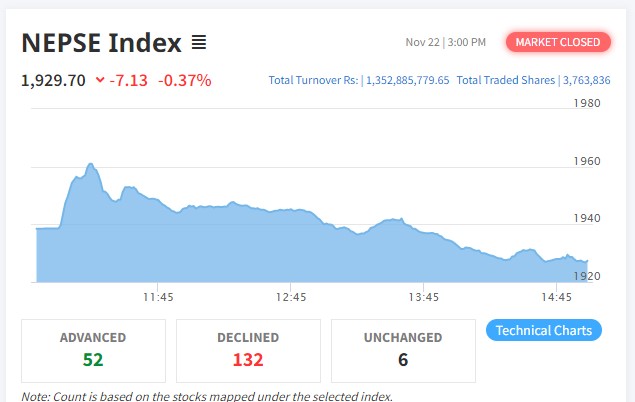Image resolution: width=635 pixels, height=402 pixels.
Task: Click the 13:45 time axis label
Action: click(x=424, y=297)
